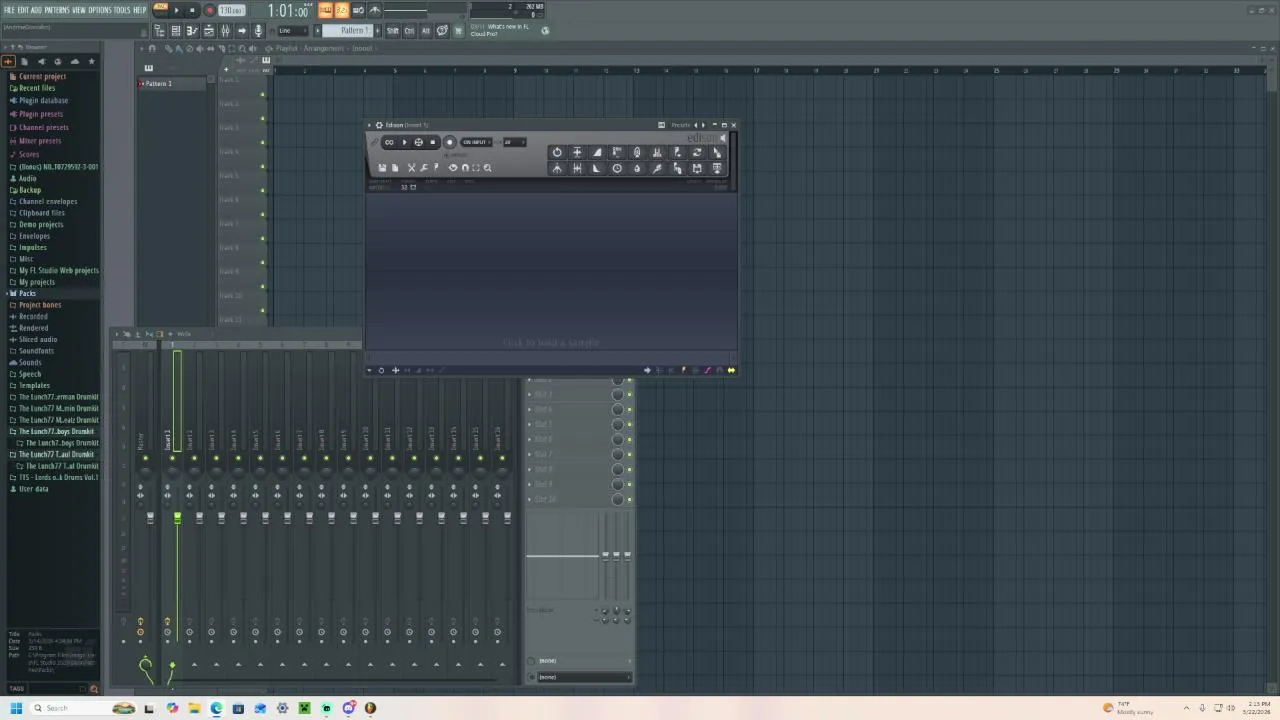
Task: Open the FILE menu
Action: pos(9,10)
